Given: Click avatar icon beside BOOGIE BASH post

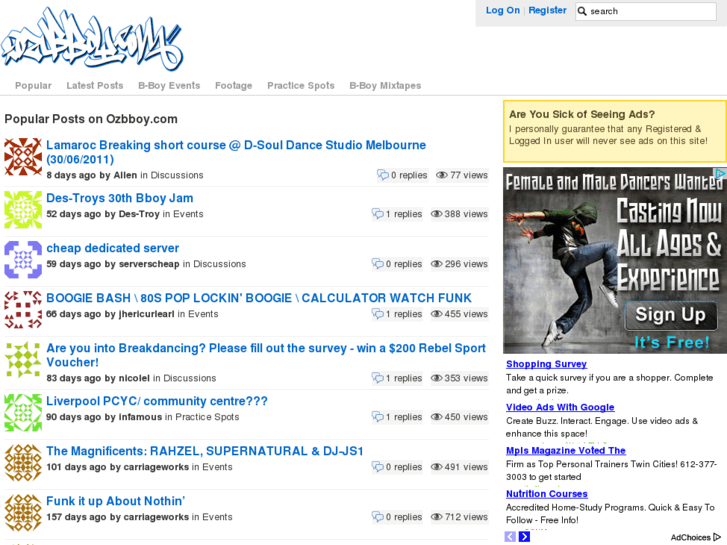Looking at the screenshot, I should coord(23,310).
